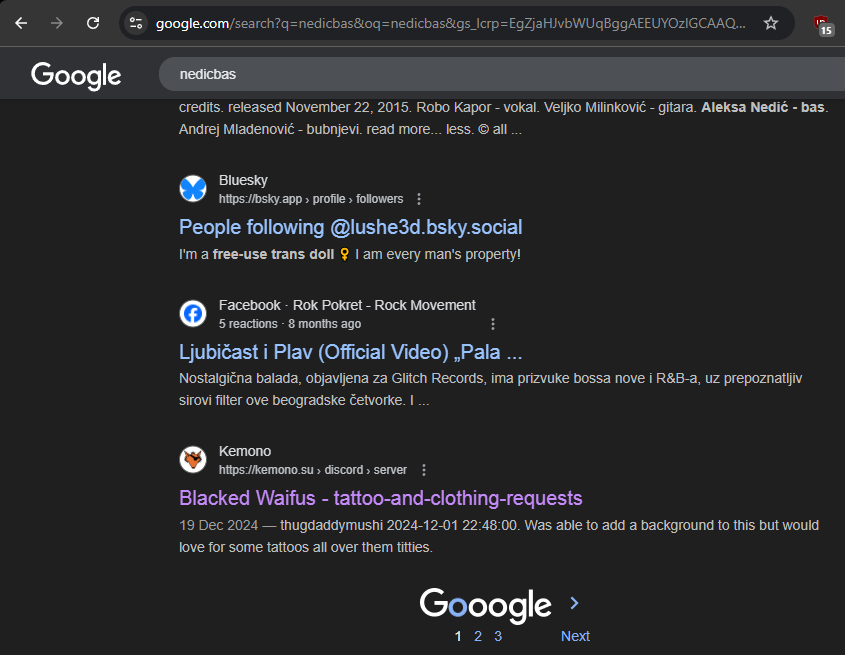The width and height of the screenshot is (845, 655).
Task: Click current page number 1
Action: point(458,636)
